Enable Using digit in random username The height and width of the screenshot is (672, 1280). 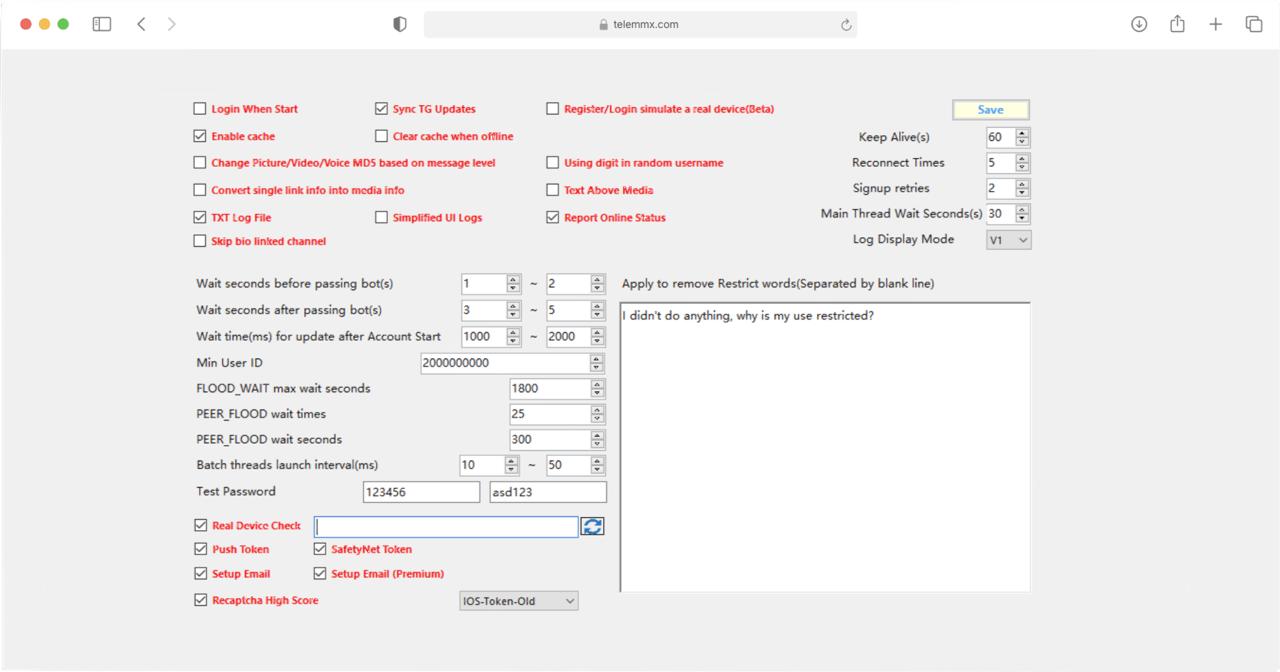(553, 163)
